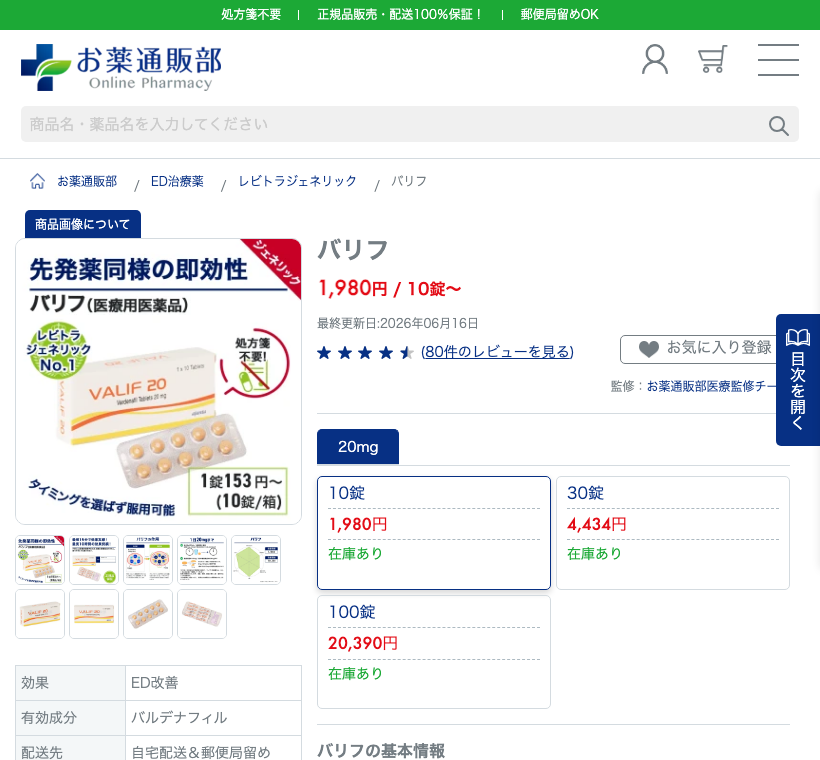Viewport: 820px width, 760px height.
Task: Click the 正規品販売・配送100%保証！ text
Action: (401, 15)
